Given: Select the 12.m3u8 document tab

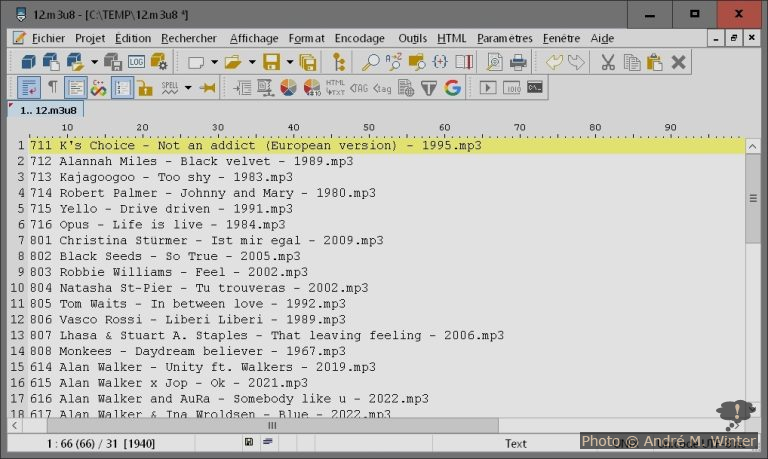Looking at the screenshot, I should tap(45, 109).
